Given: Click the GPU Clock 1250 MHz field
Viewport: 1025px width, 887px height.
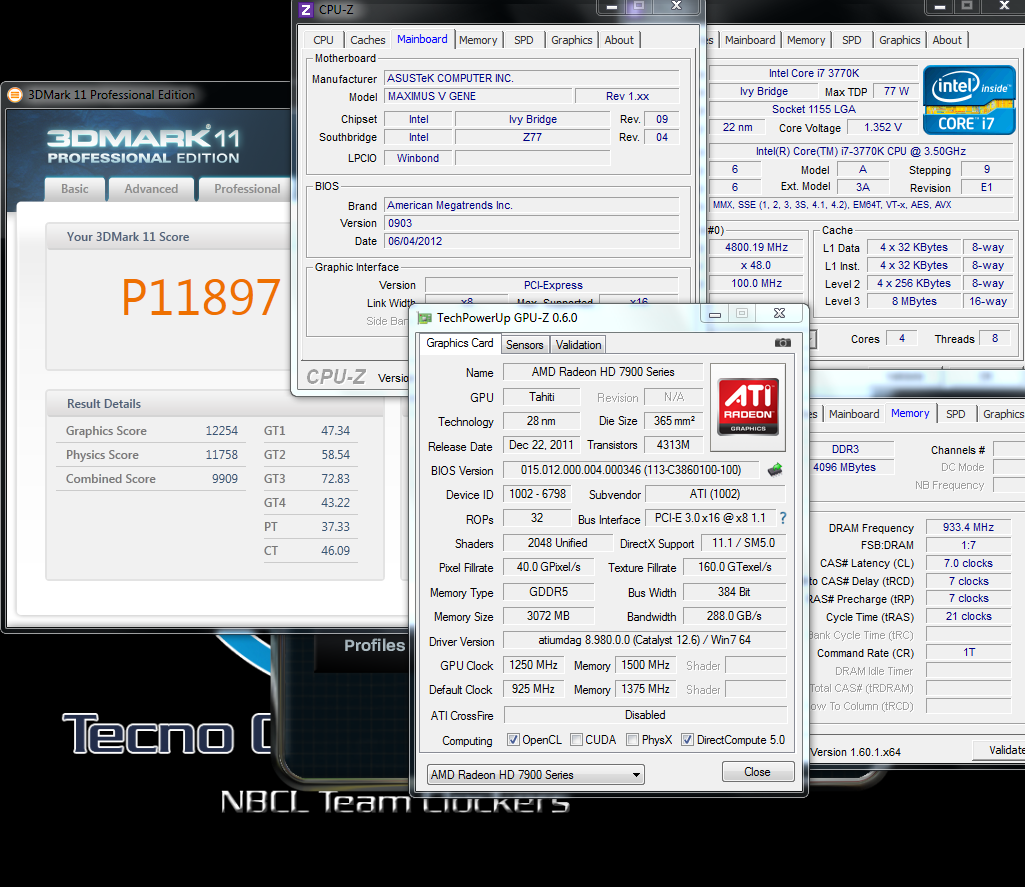Looking at the screenshot, I should tap(533, 665).
